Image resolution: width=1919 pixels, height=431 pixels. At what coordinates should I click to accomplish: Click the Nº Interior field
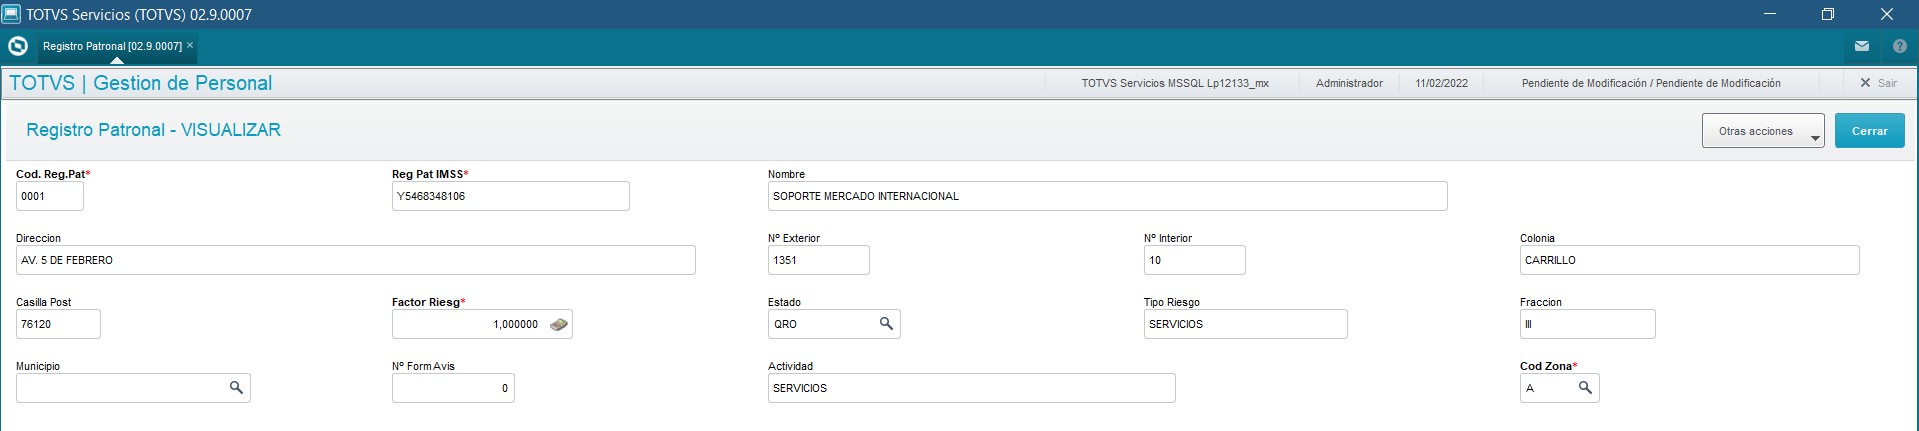[1195, 260]
